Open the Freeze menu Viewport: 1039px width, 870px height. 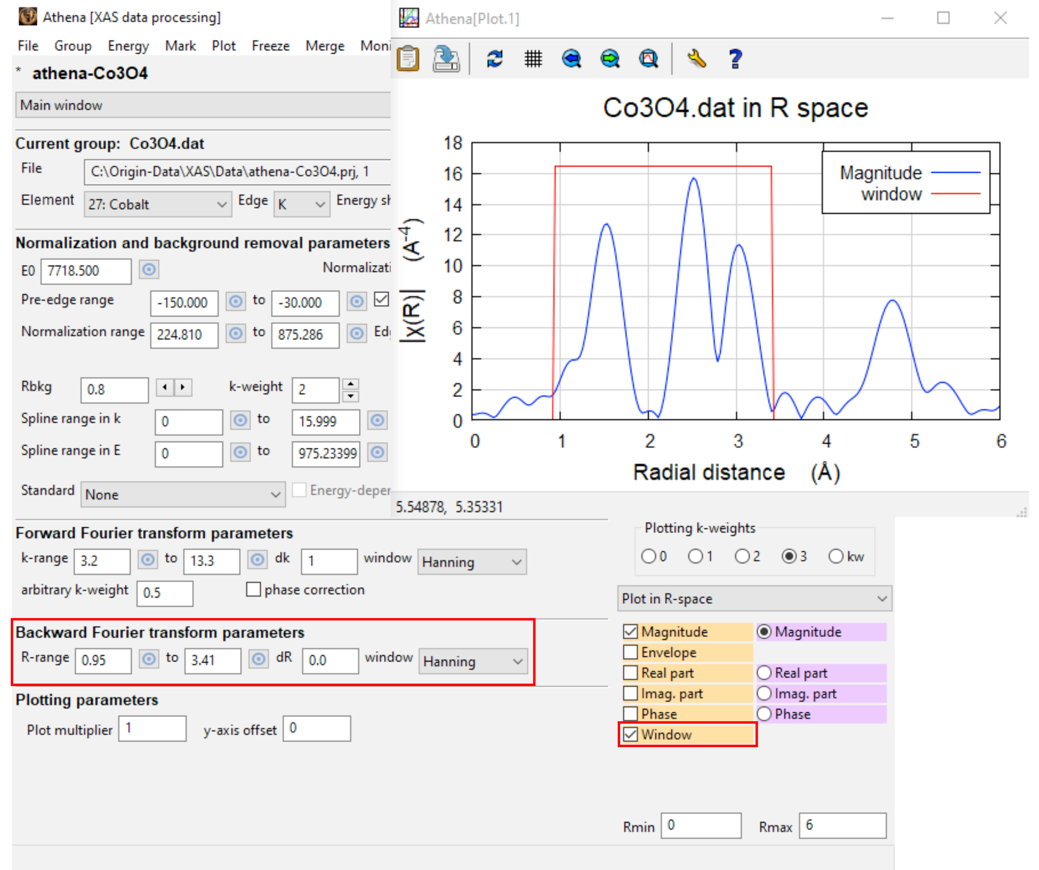point(270,46)
